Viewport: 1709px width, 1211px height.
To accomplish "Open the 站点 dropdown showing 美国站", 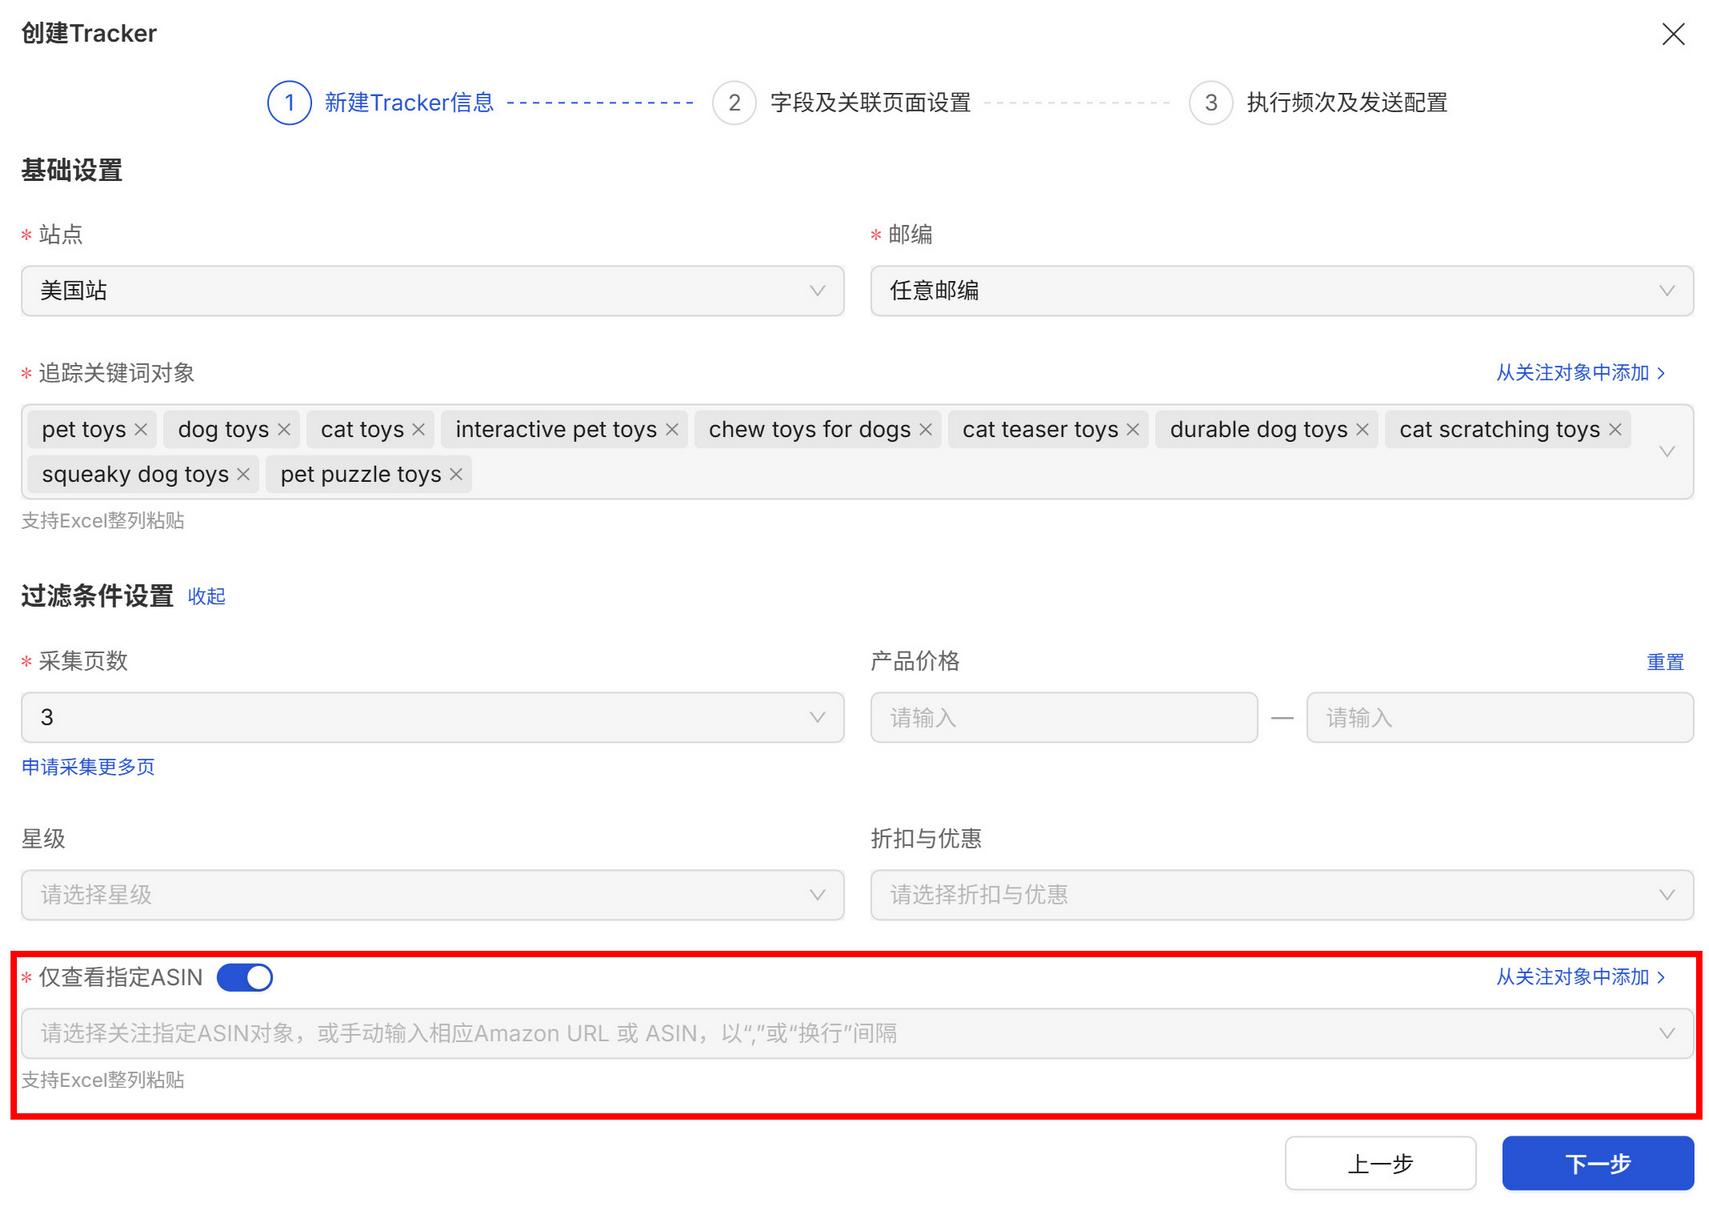I will (432, 291).
